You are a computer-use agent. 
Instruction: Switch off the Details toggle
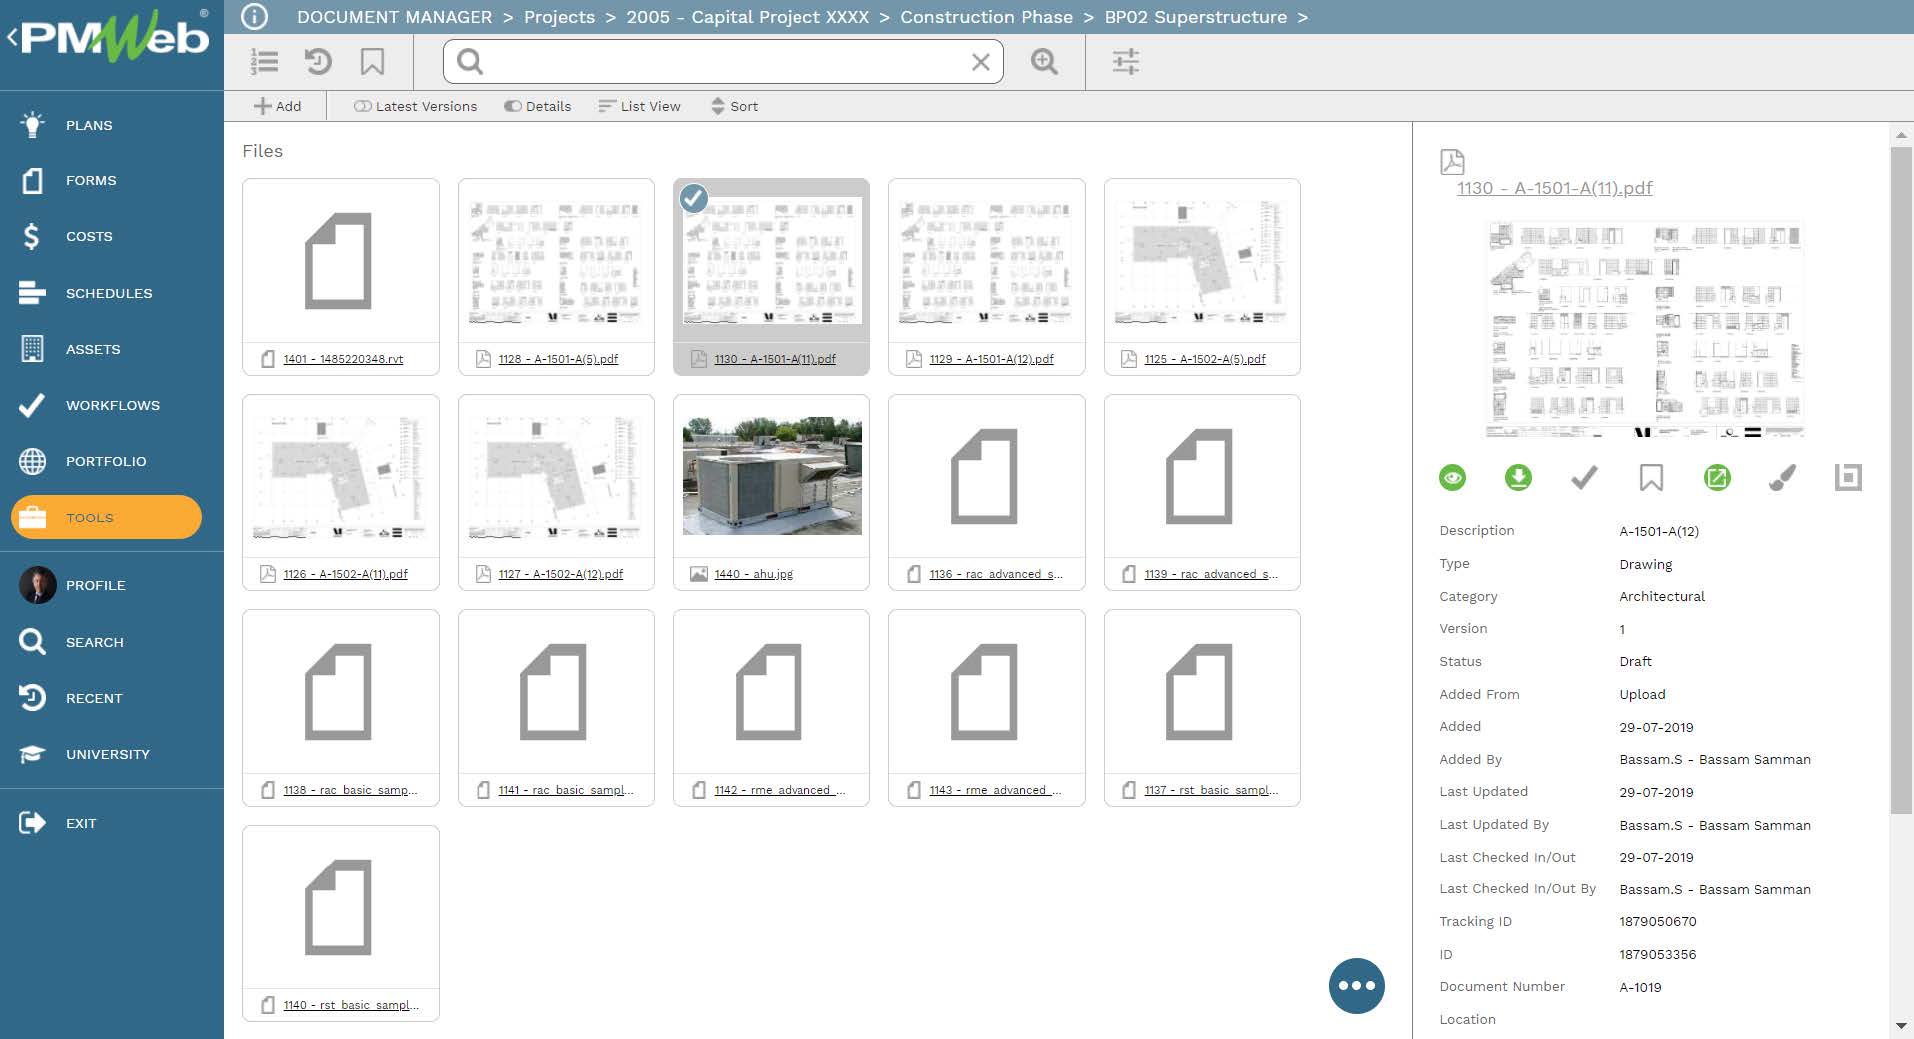(x=537, y=106)
